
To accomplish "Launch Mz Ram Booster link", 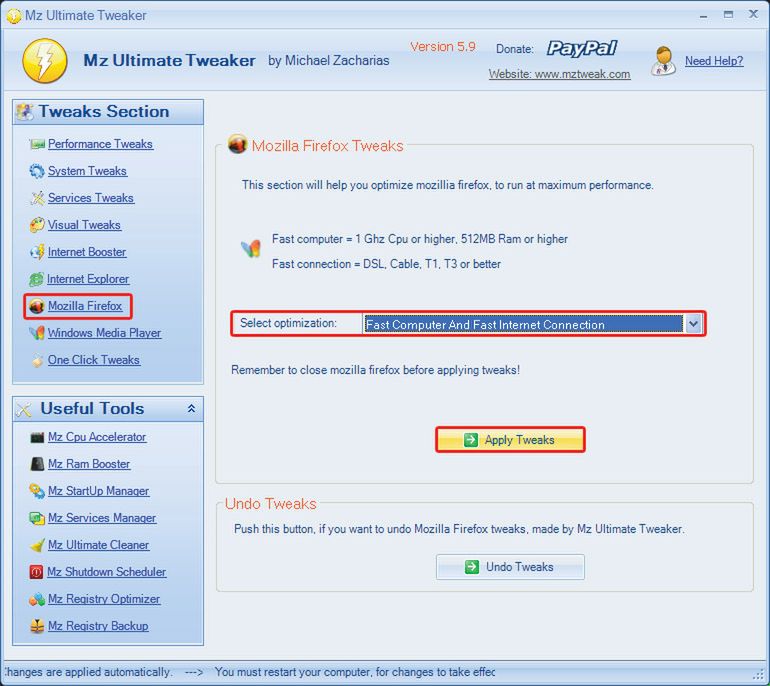I will click(89, 464).
